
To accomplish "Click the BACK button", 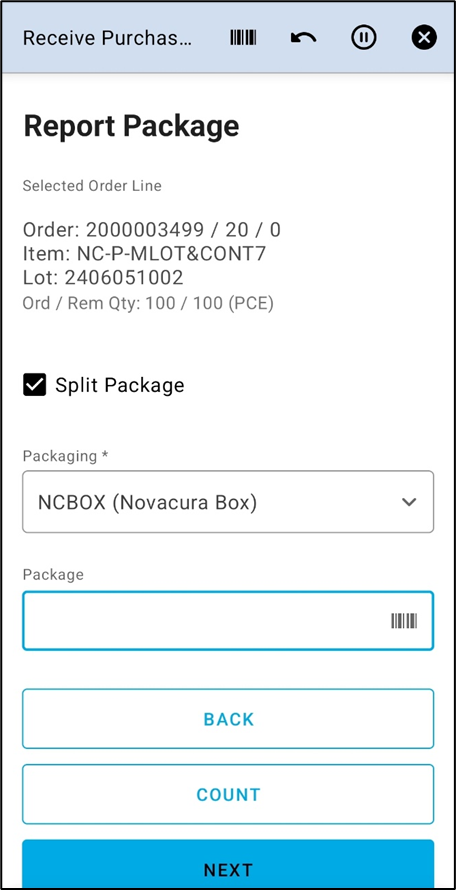I will point(228,719).
